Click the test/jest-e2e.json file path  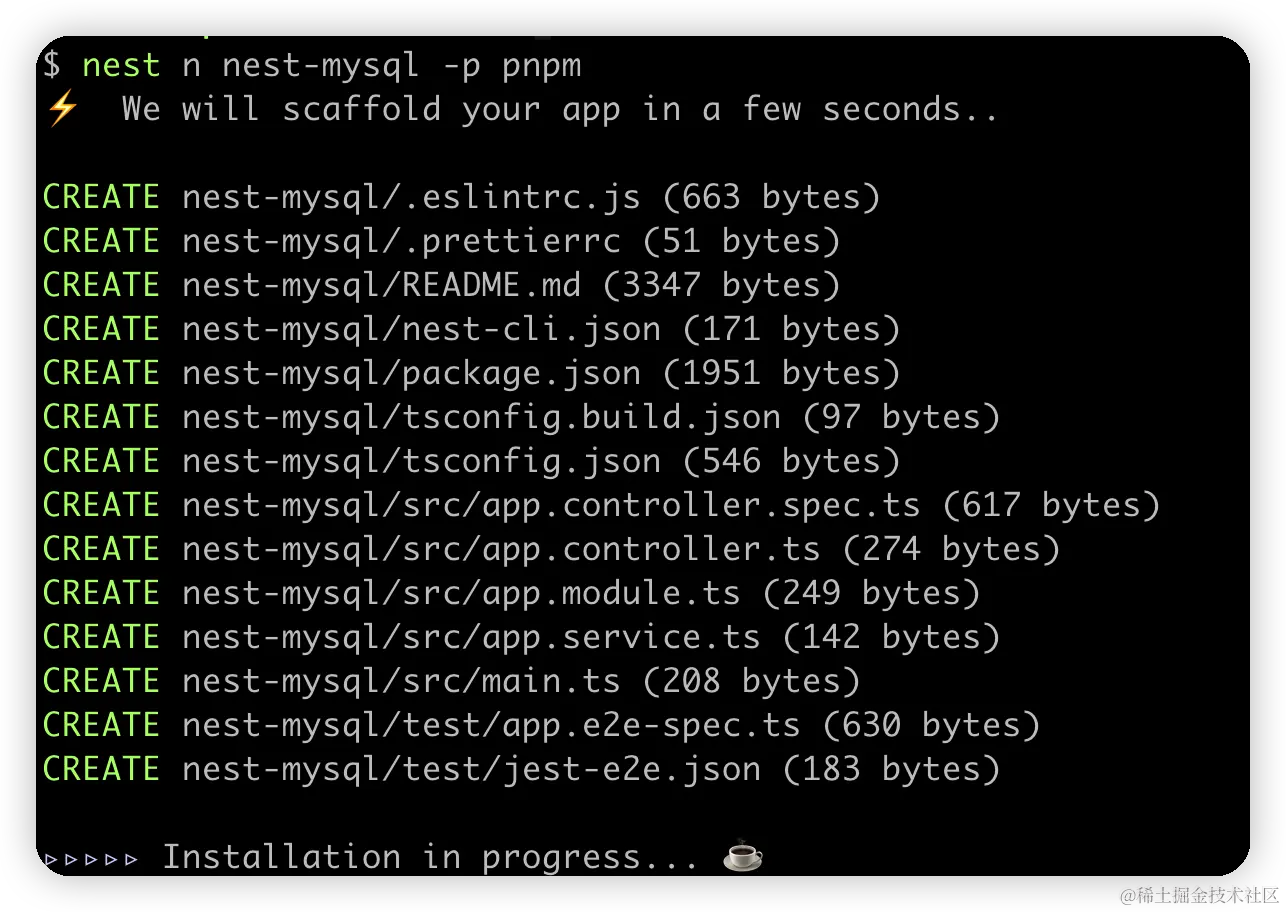[471, 769]
